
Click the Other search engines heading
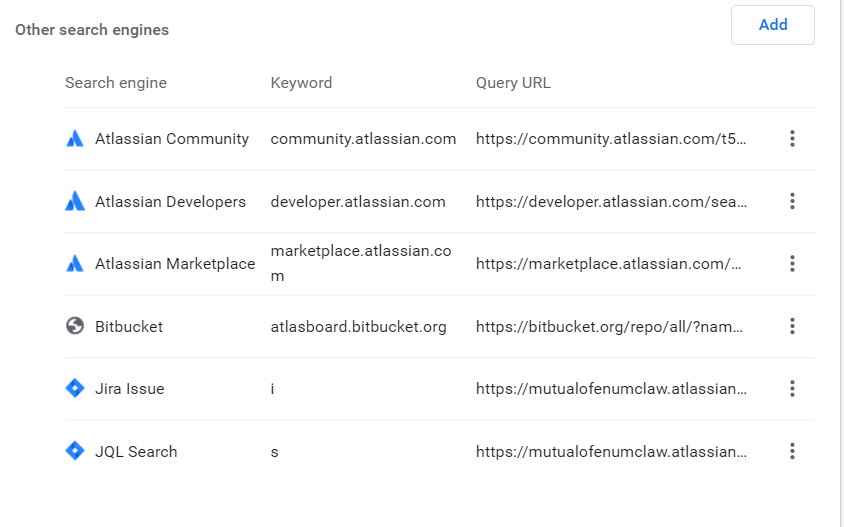(x=92, y=30)
